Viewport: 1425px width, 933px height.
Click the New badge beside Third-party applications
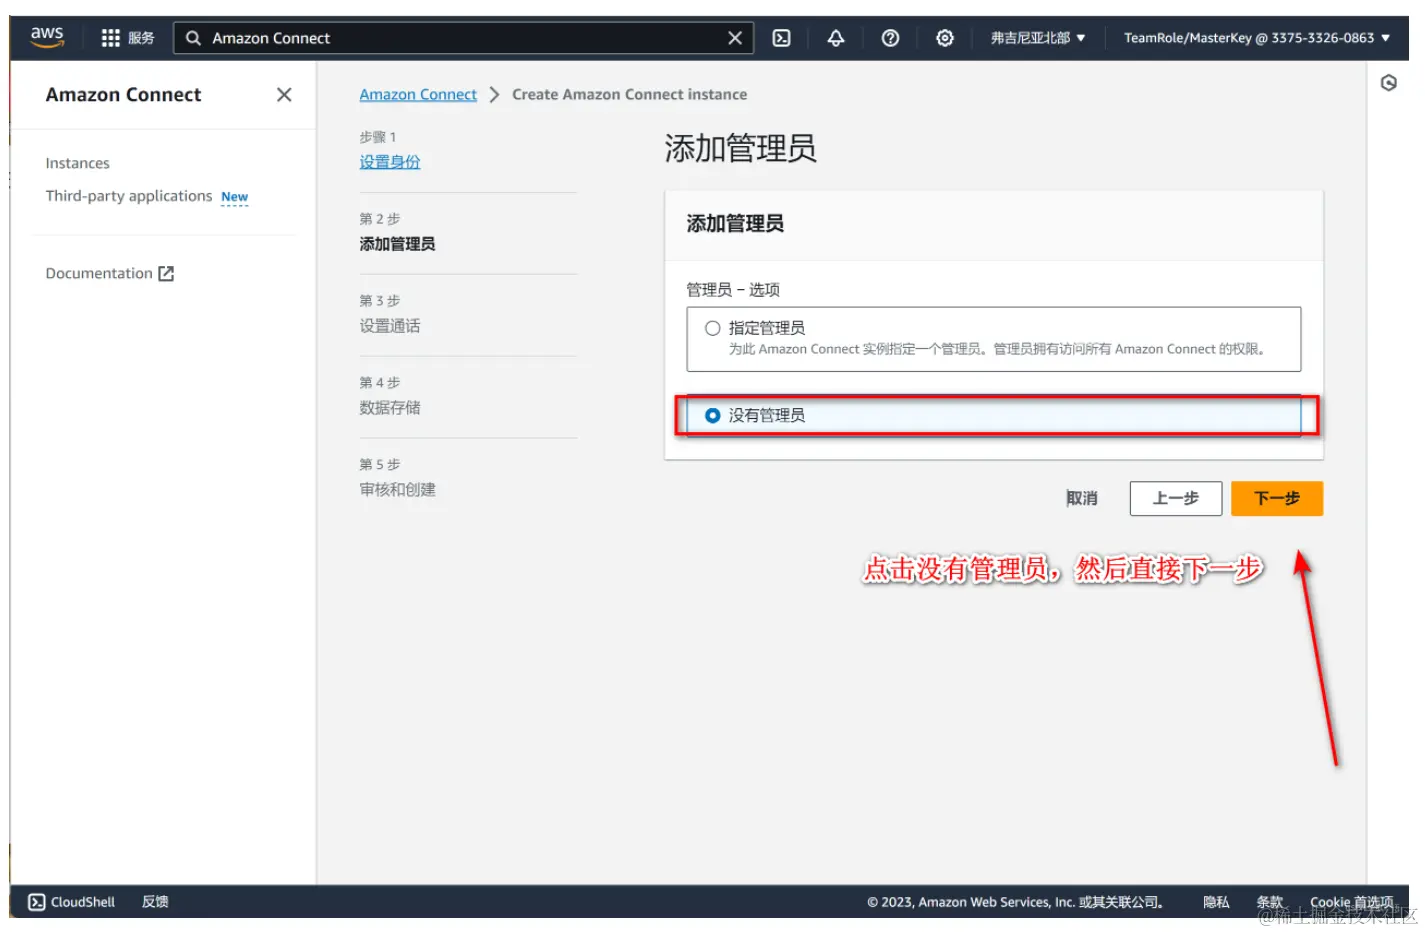tap(235, 197)
